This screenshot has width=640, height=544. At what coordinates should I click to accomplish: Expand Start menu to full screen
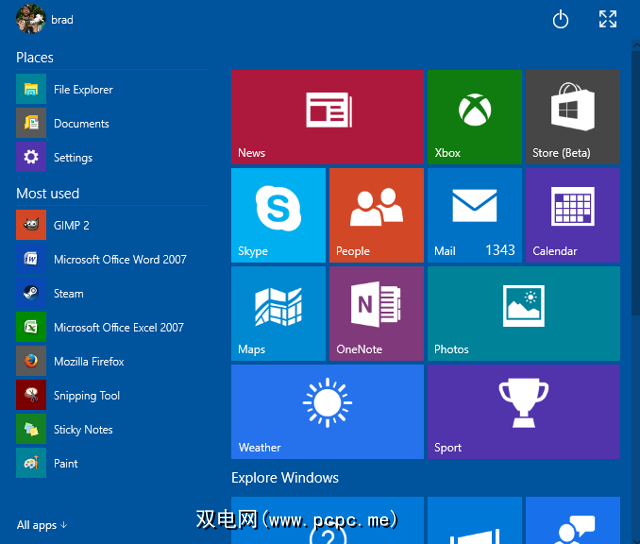click(x=608, y=19)
